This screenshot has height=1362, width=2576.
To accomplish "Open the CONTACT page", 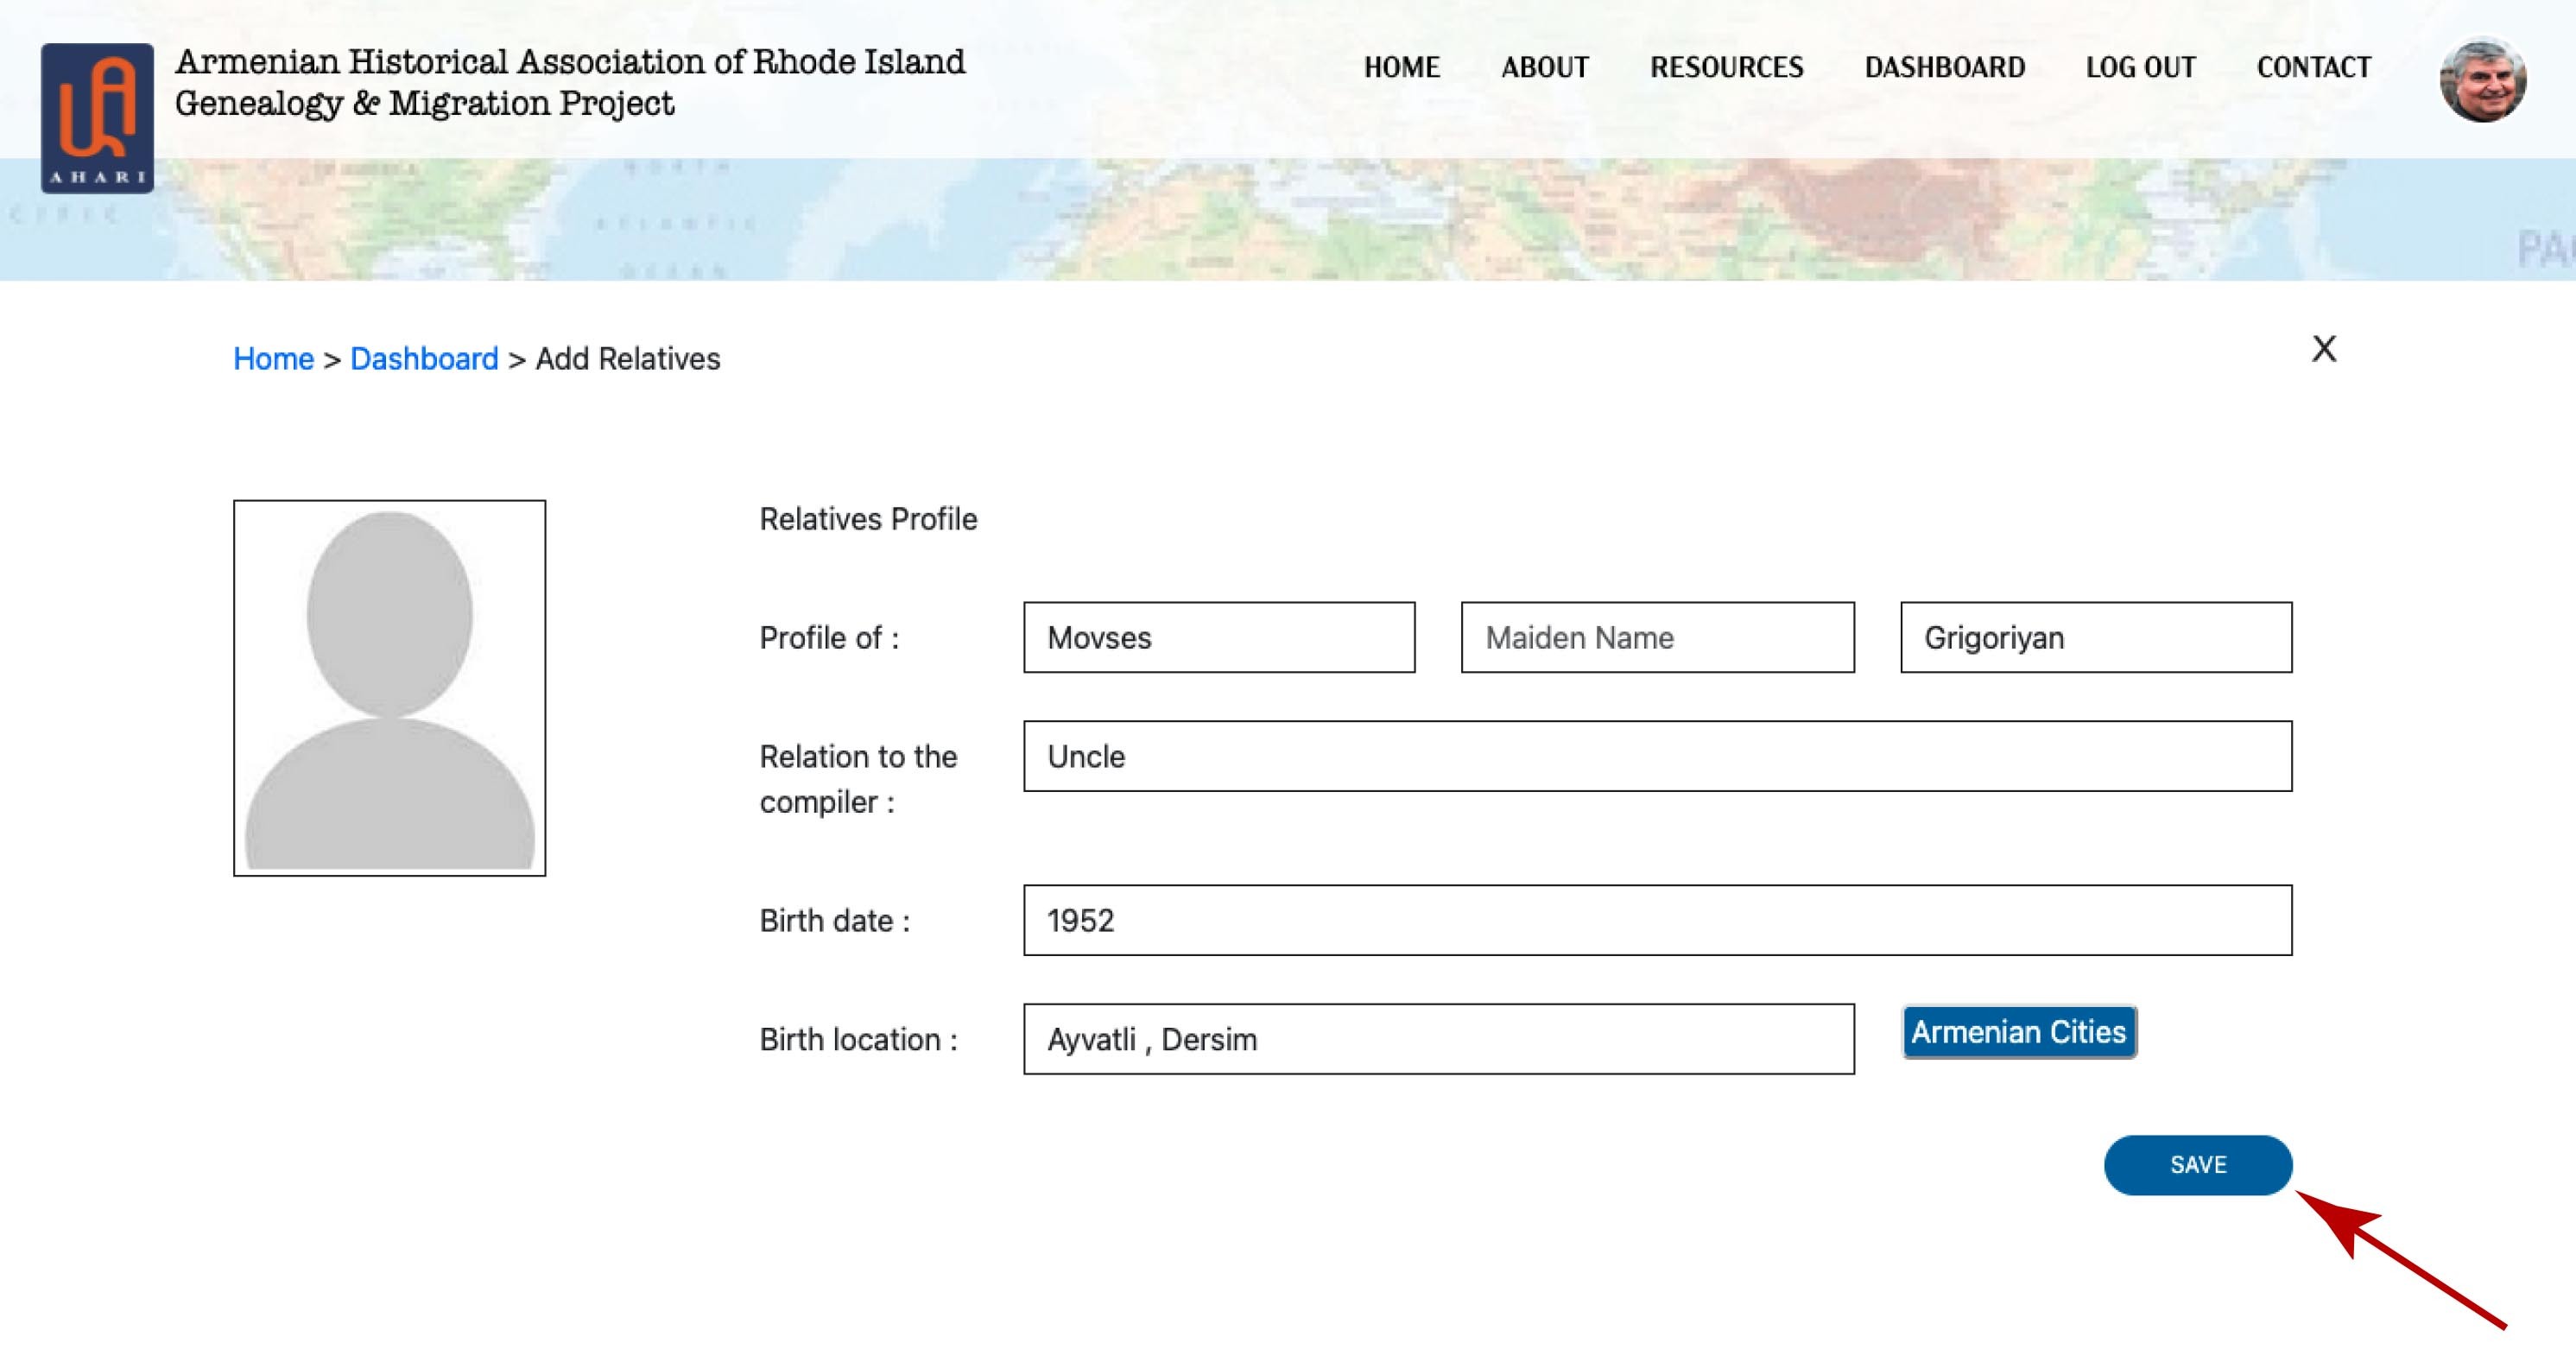I will [x=2313, y=67].
